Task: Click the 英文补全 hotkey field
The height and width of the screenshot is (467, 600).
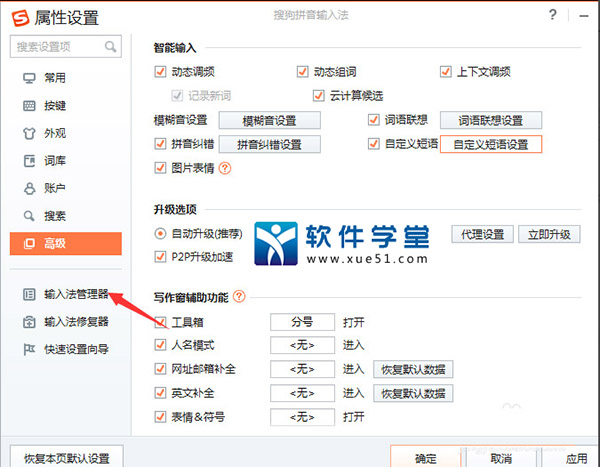Action: point(302,393)
